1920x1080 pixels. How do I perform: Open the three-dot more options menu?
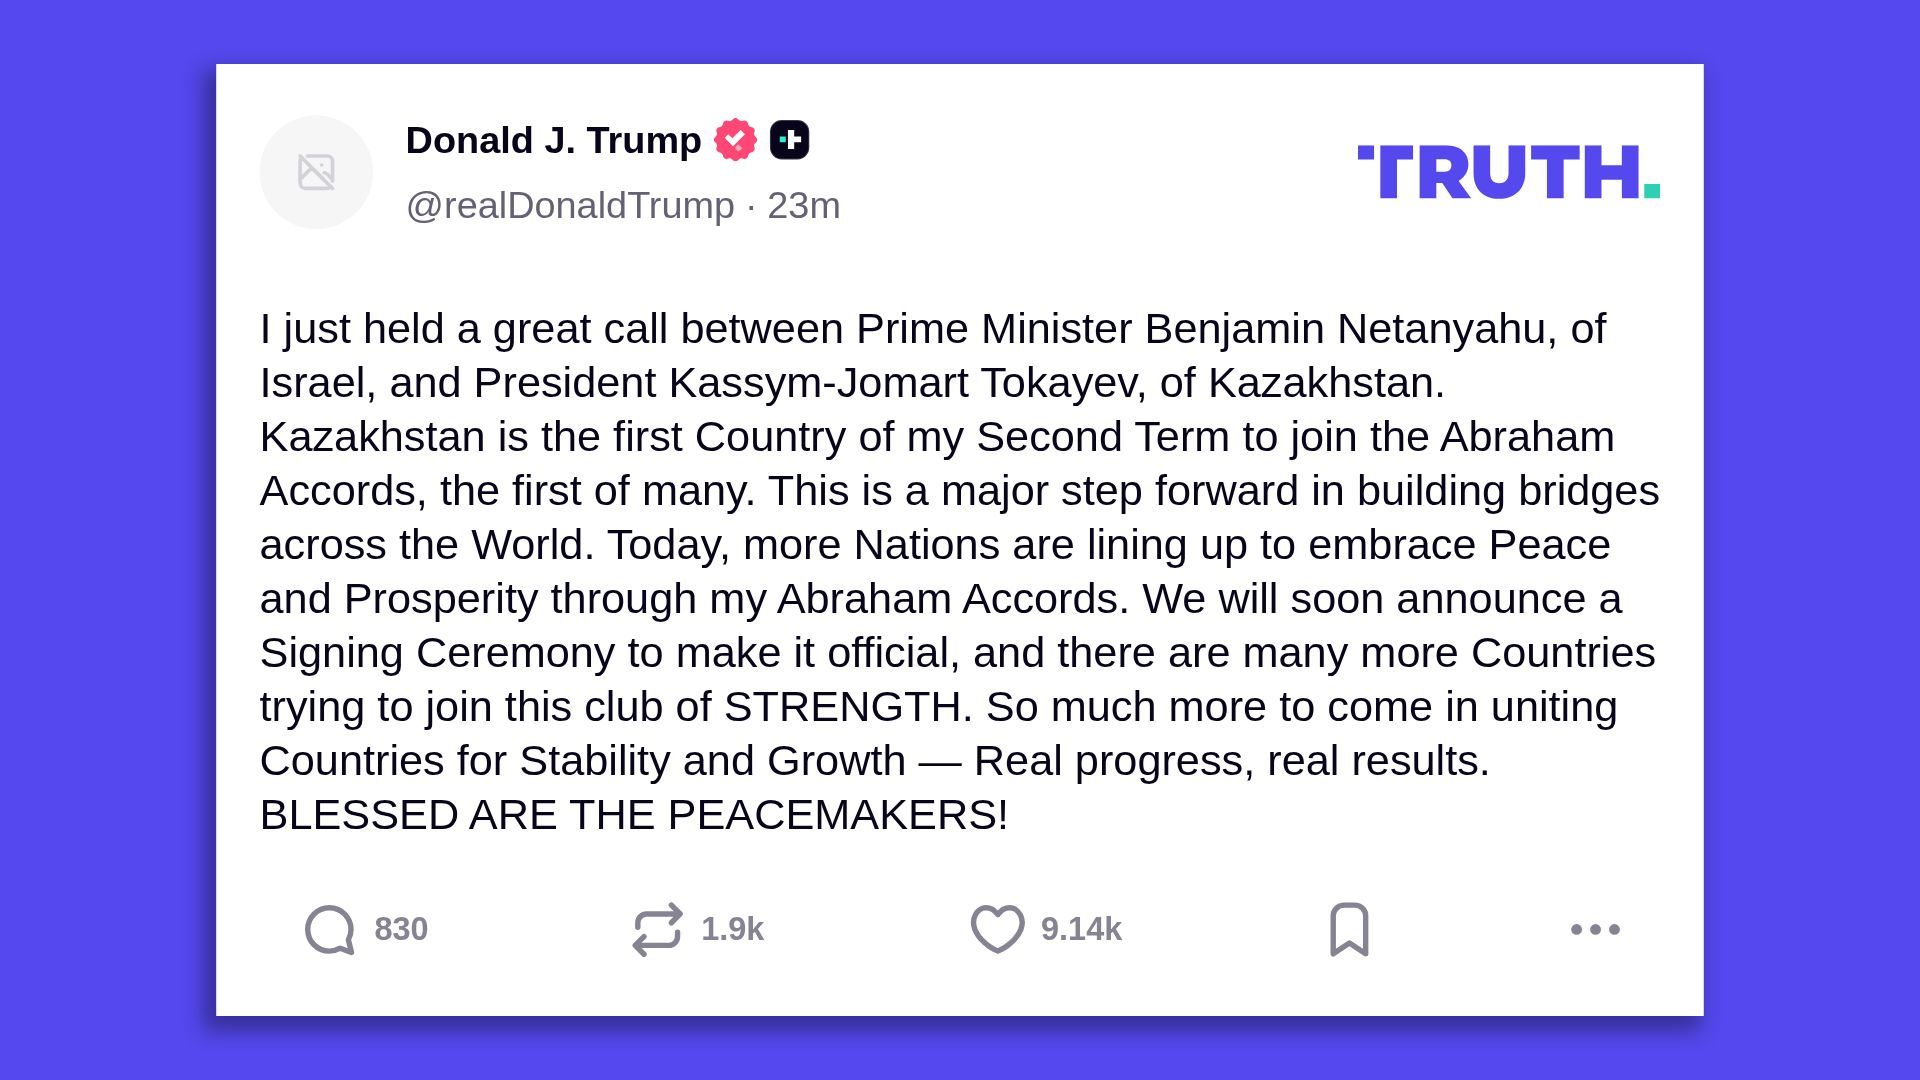point(1595,929)
